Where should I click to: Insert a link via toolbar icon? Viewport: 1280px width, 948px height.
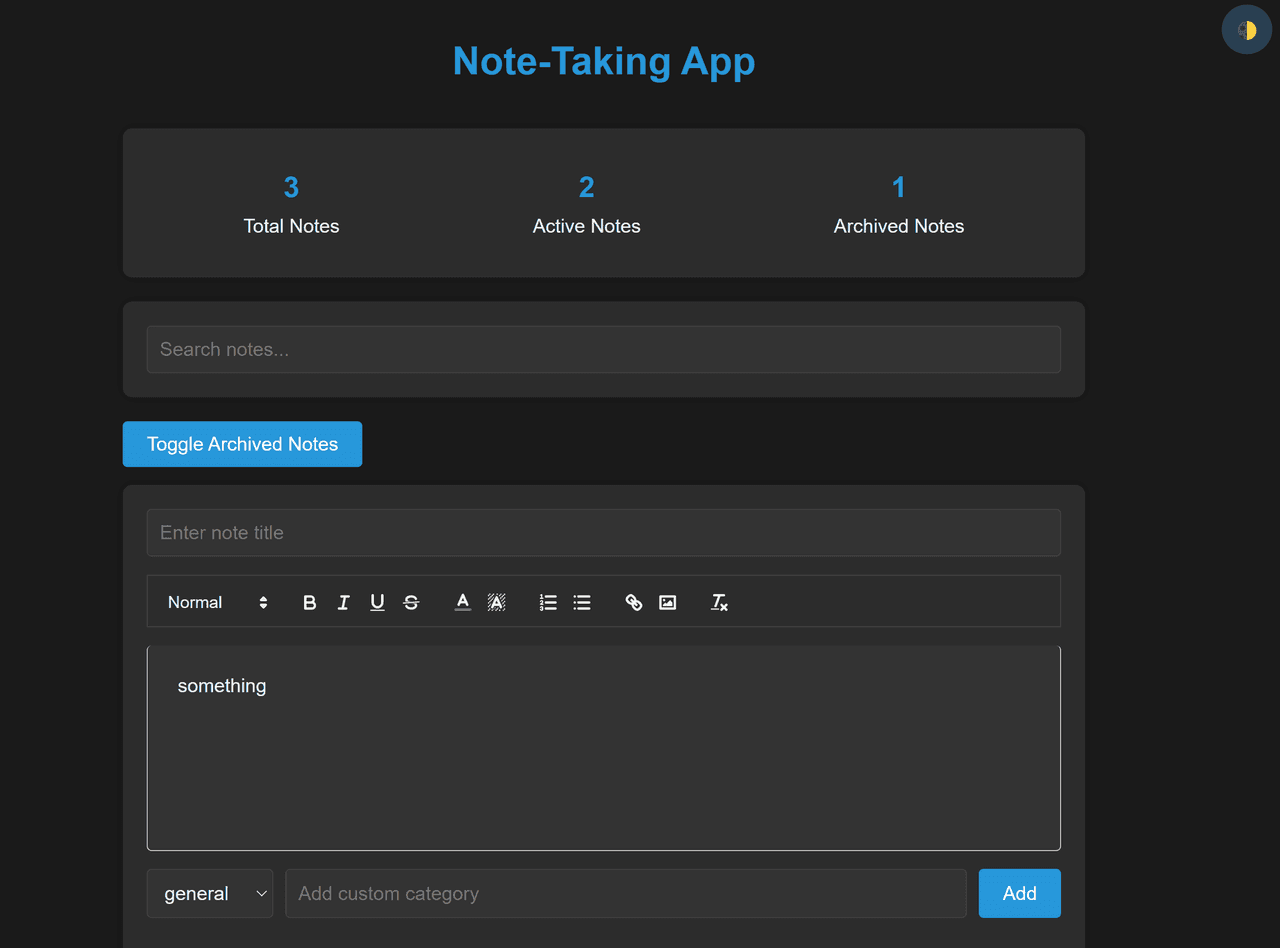point(634,602)
